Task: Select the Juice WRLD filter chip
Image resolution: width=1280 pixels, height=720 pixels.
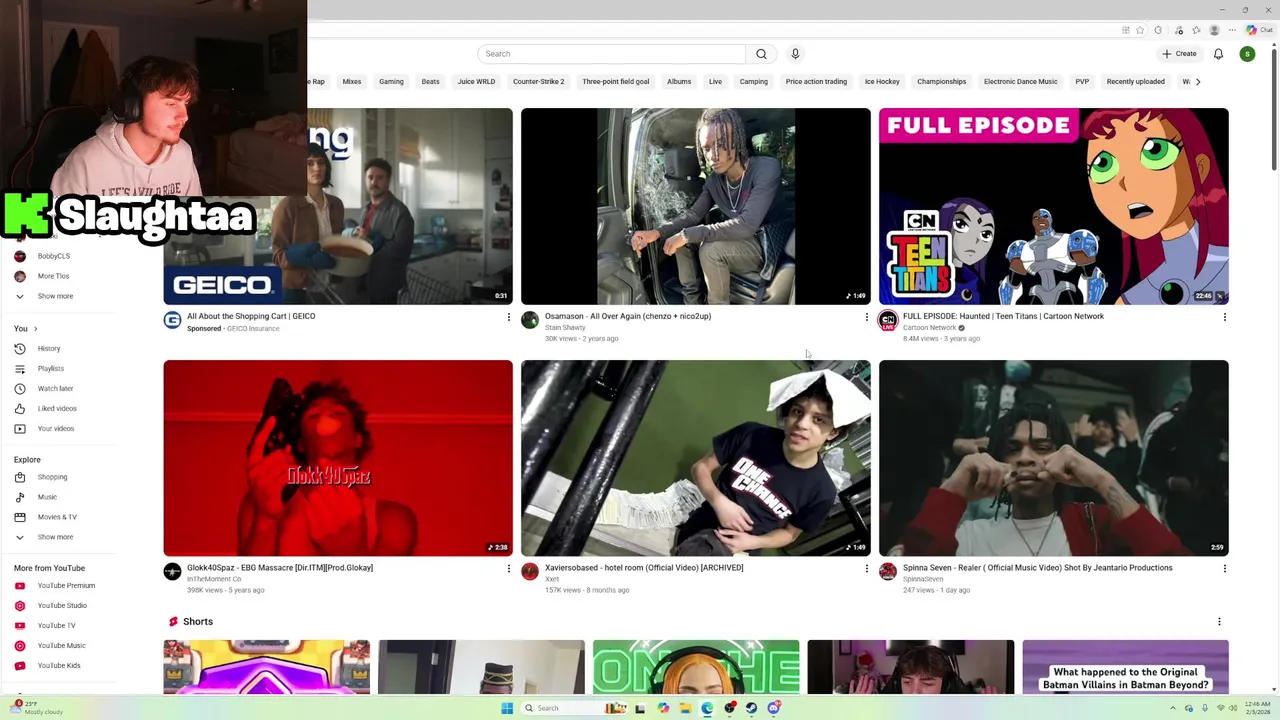Action: 476,82
